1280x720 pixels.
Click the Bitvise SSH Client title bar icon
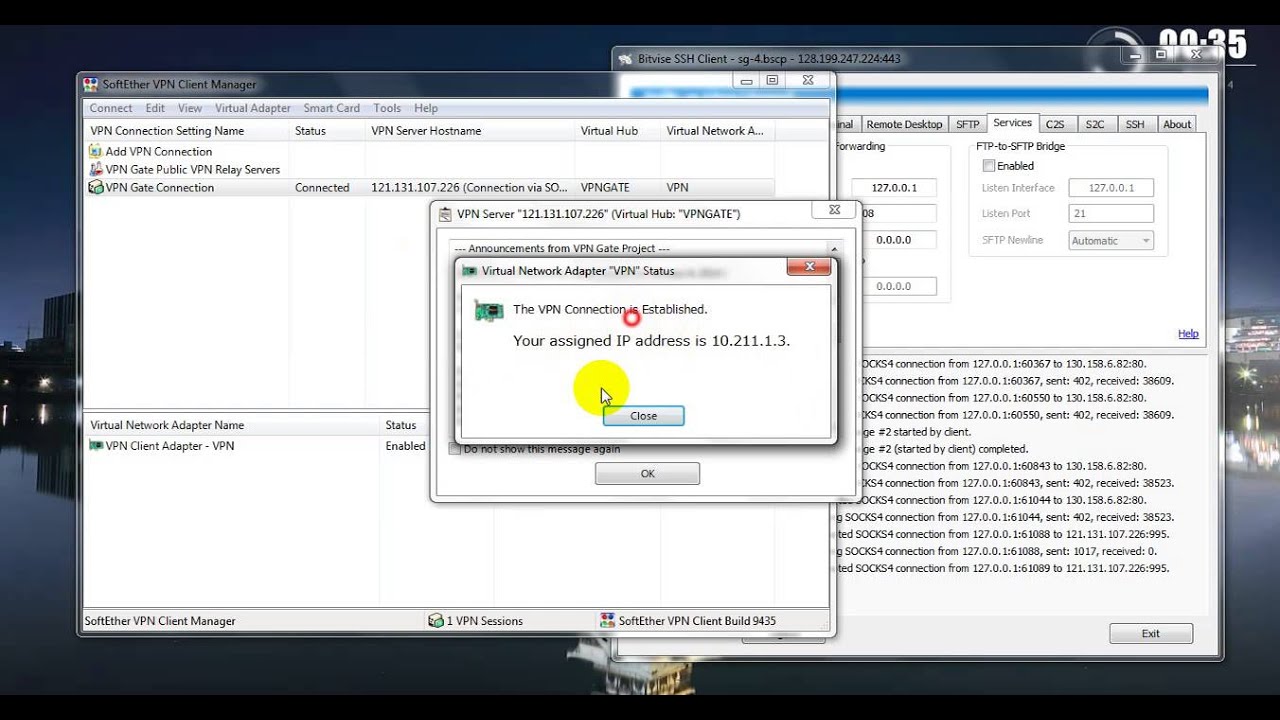pyautogui.click(x=626, y=59)
